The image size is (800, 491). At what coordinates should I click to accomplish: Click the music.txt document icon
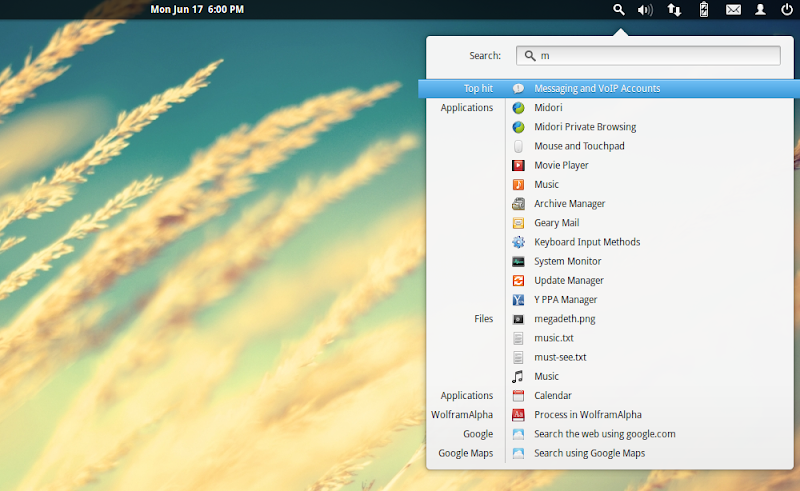point(518,338)
